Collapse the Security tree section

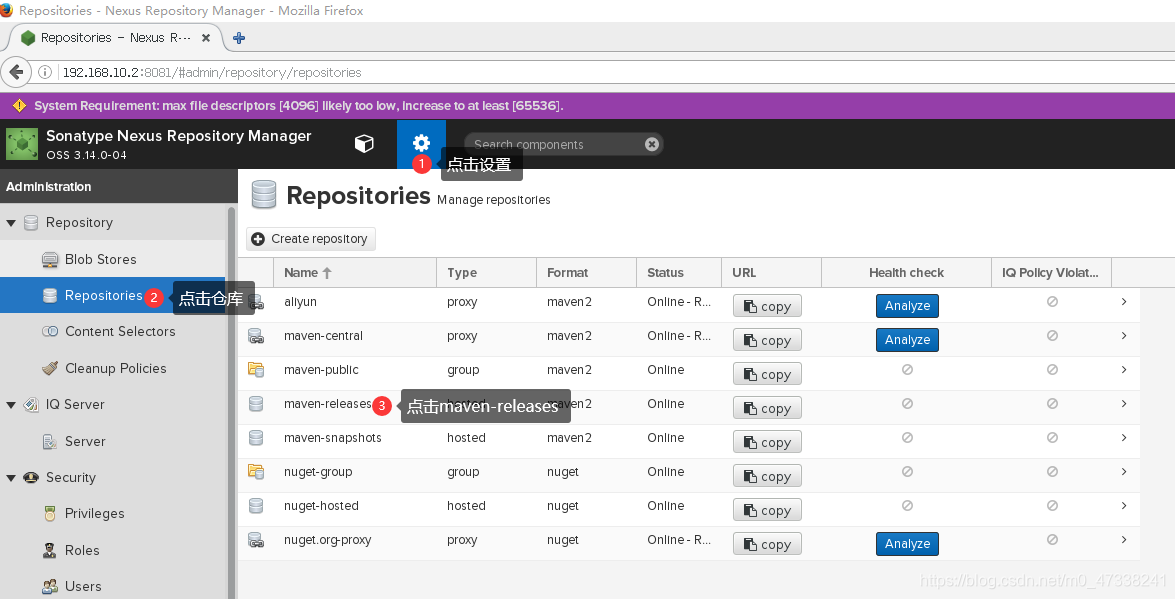[11, 478]
